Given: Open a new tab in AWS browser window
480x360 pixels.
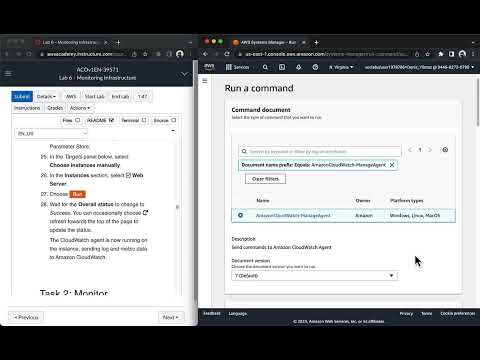Looking at the screenshot, I should point(316,42).
